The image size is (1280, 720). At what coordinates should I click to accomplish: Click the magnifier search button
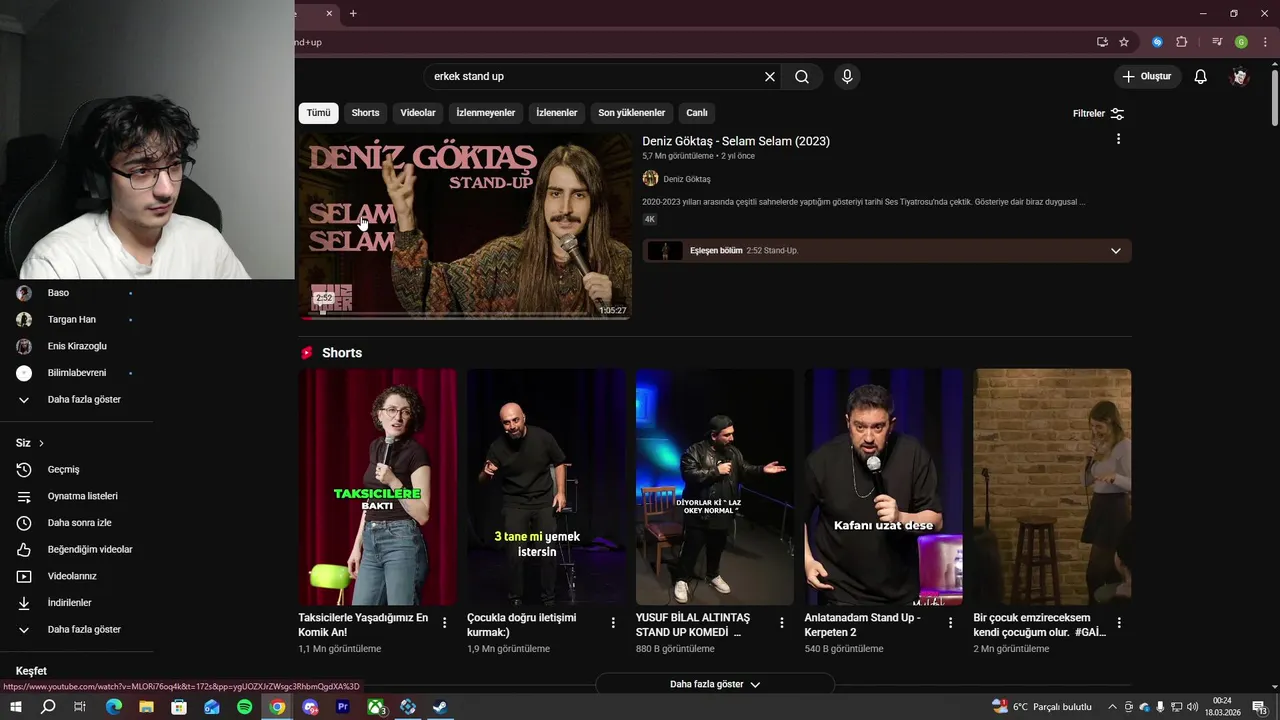[x=802, y=77]
